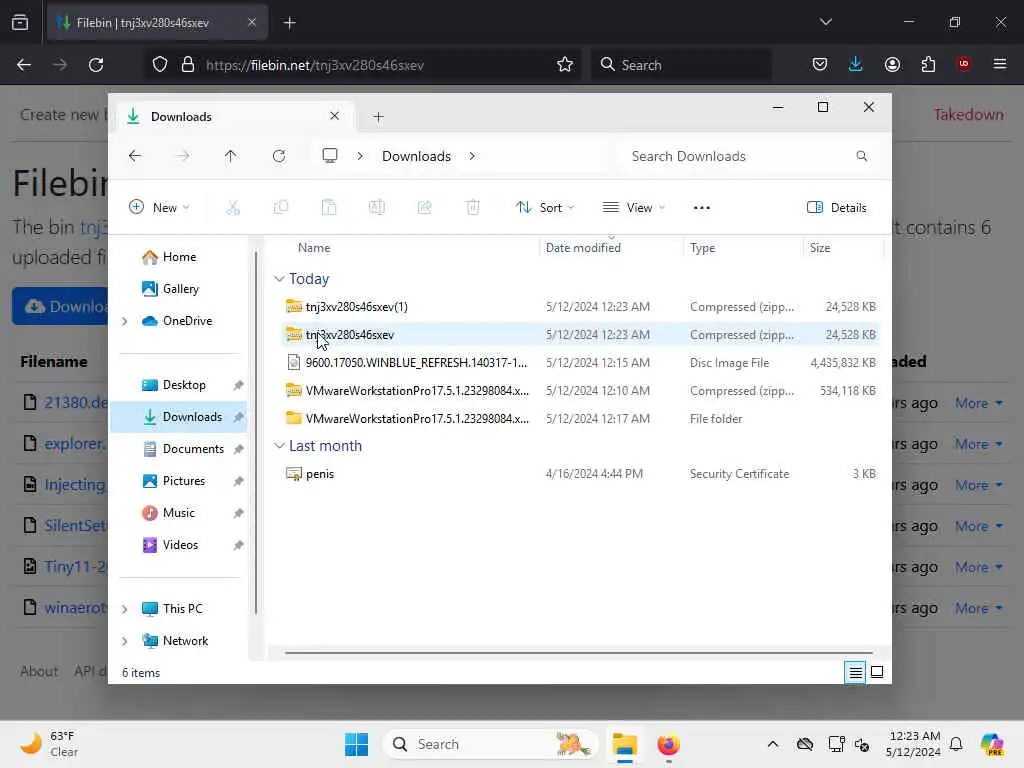Screen dimensions: 1024x768
Task: Click the Paste icon in Explorer toolbar
Action: point(329,208)
